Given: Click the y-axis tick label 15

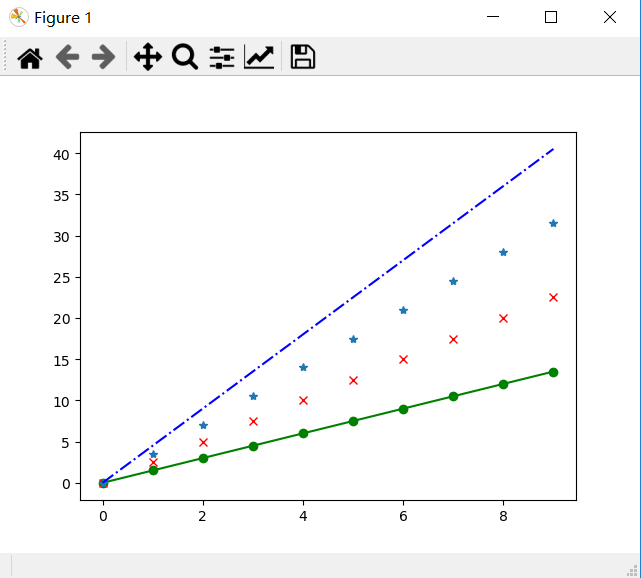Looking at the screenshot, I should pos(61,361).
